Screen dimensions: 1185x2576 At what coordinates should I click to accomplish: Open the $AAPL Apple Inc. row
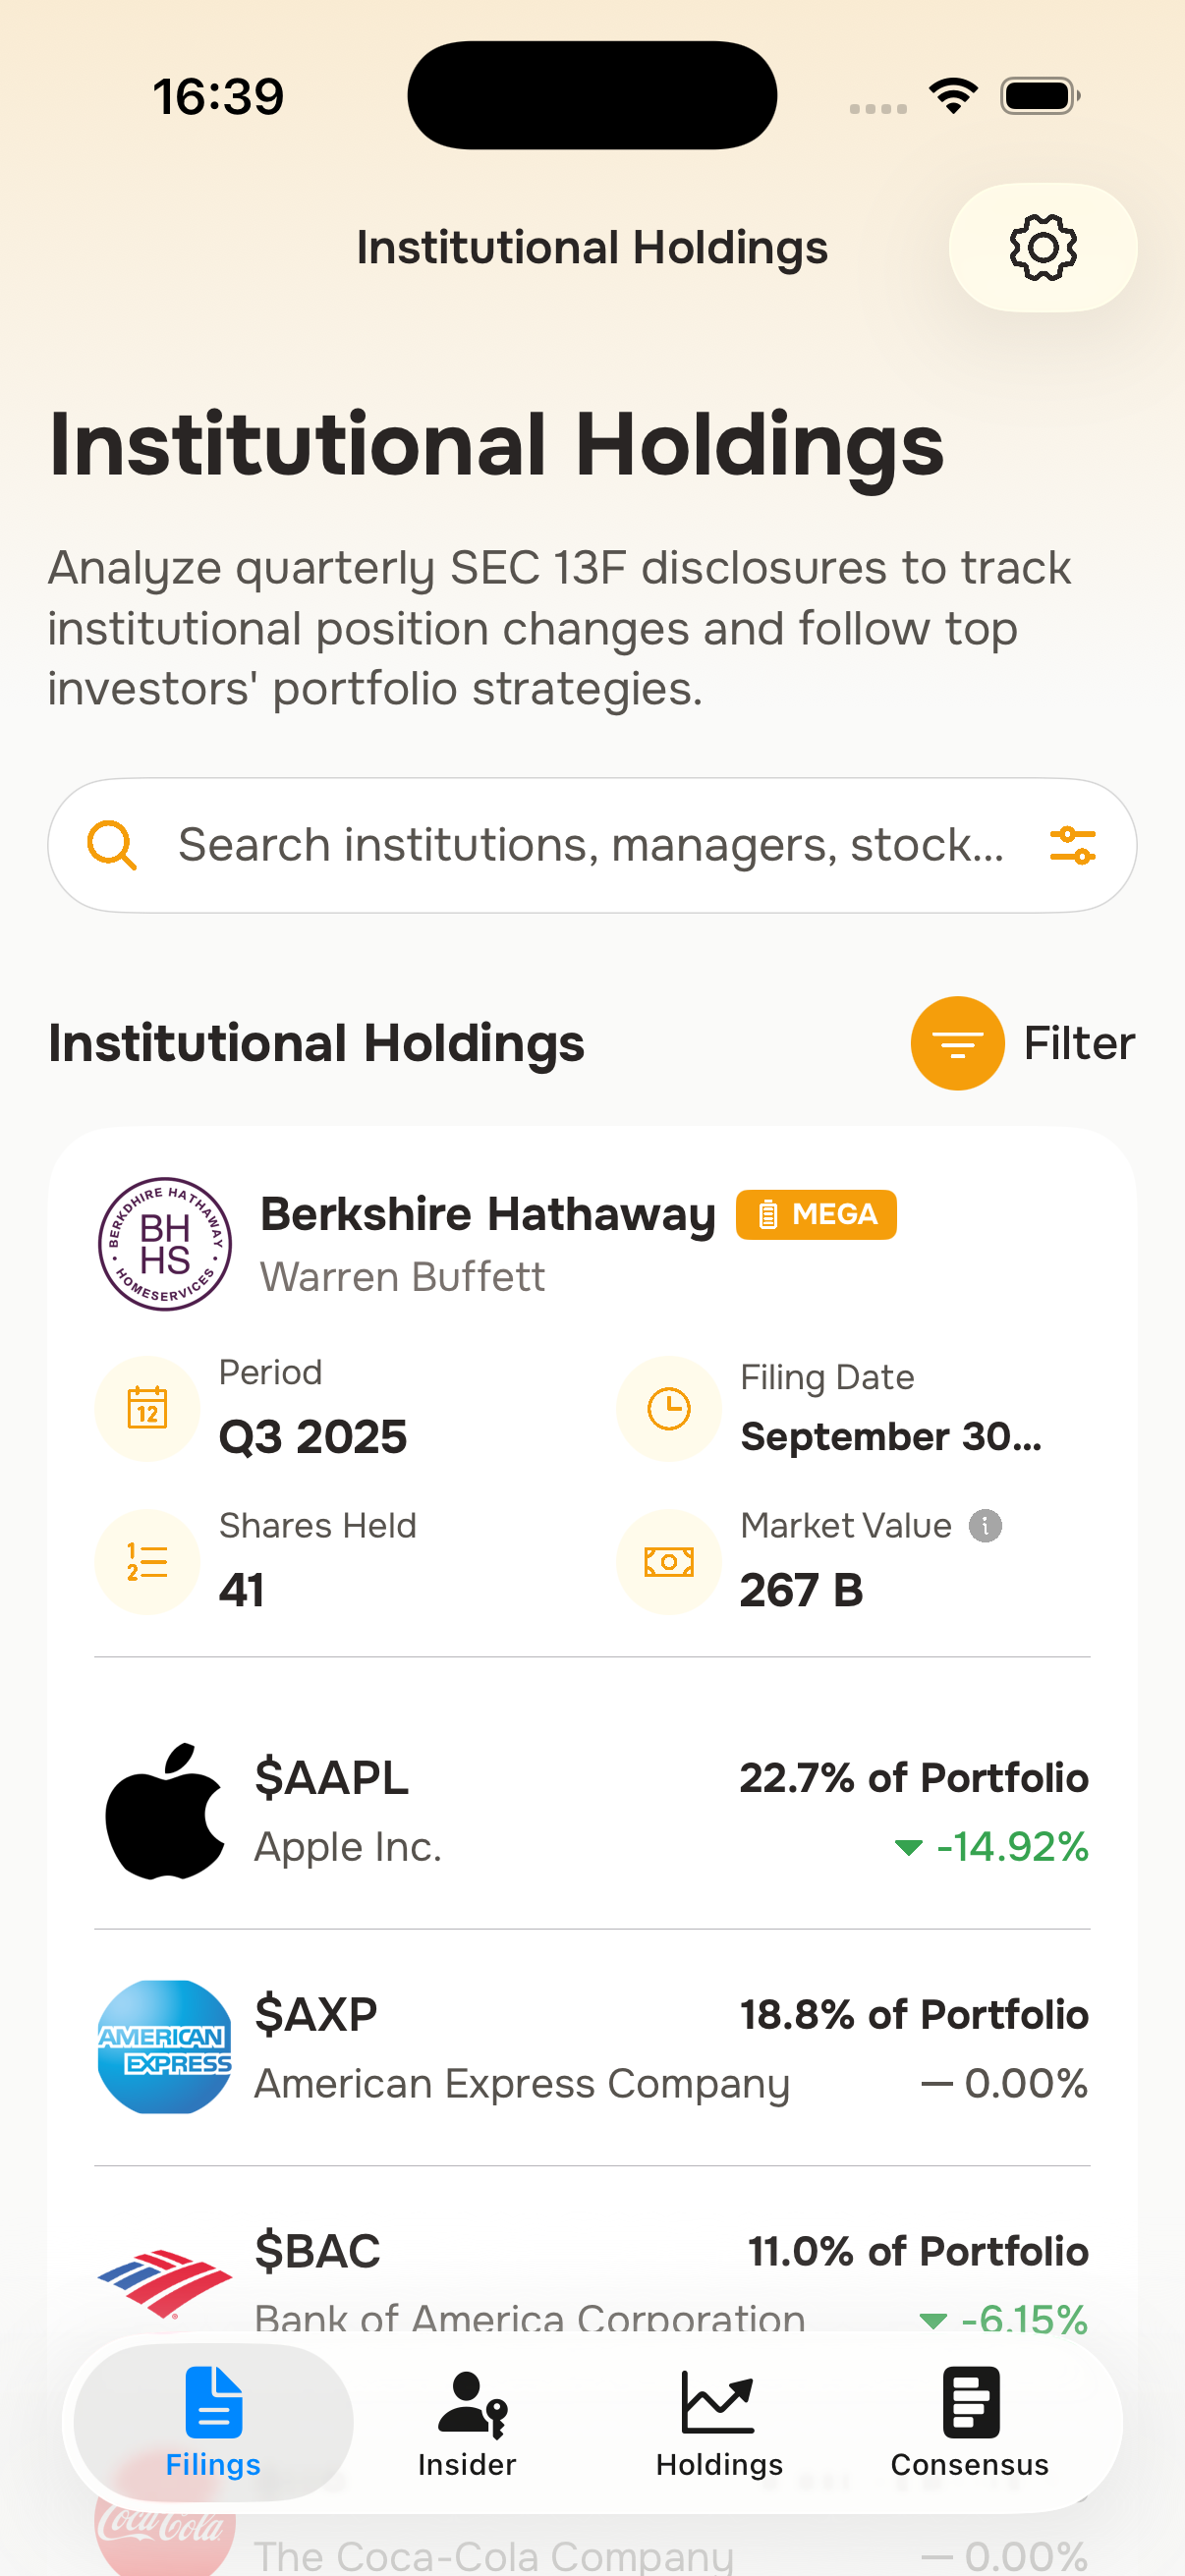(592, 1810)
